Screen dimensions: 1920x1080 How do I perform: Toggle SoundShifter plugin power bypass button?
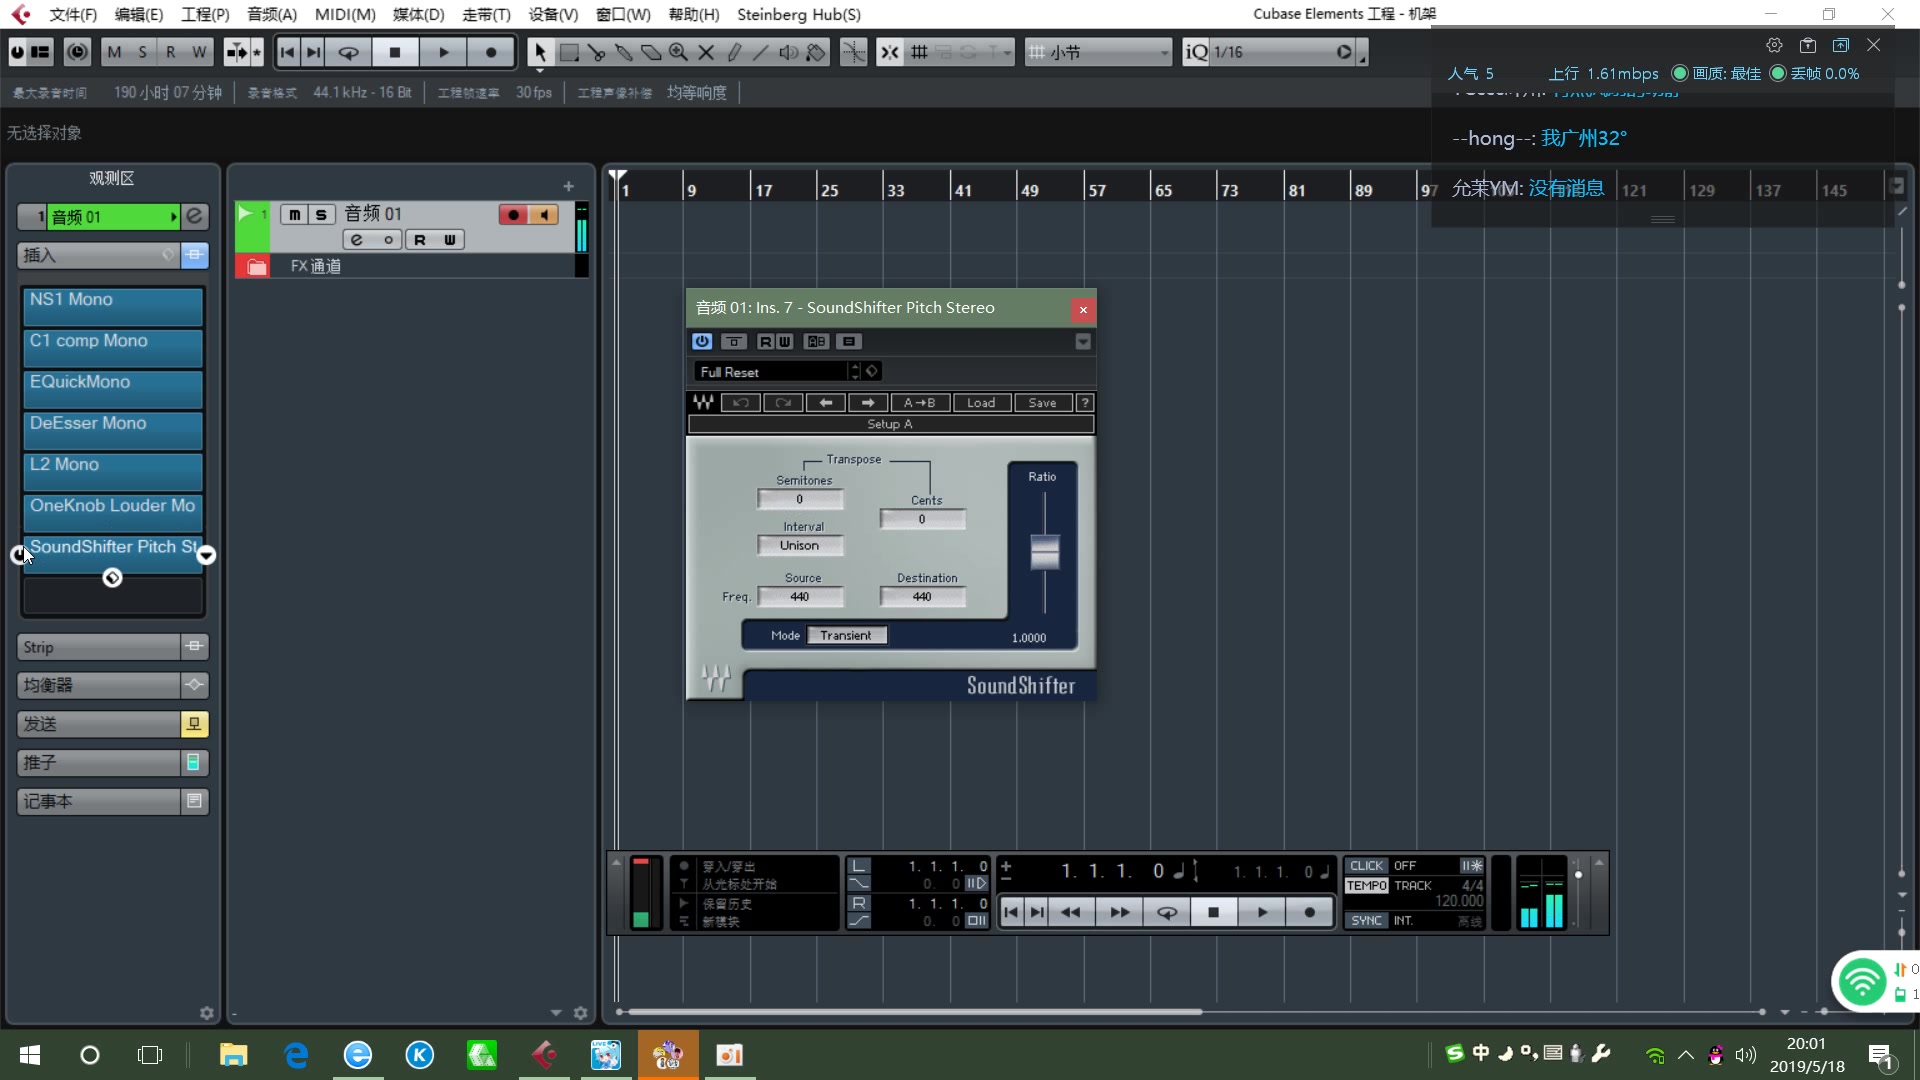[x=702, y=342]
